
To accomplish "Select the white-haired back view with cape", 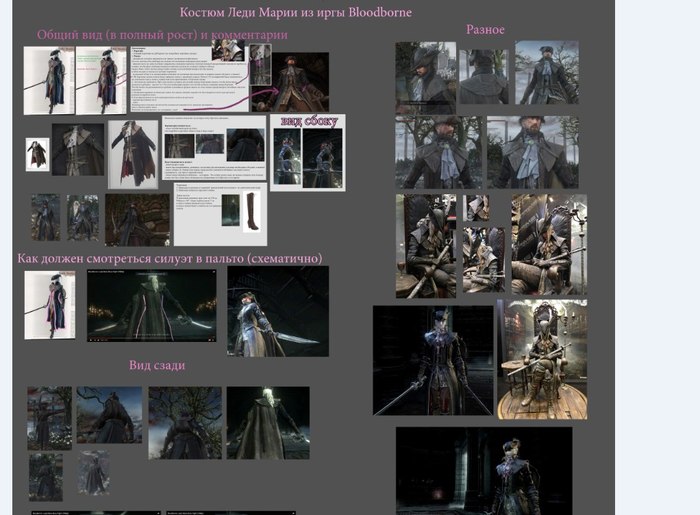I will (x=267, y=422).
